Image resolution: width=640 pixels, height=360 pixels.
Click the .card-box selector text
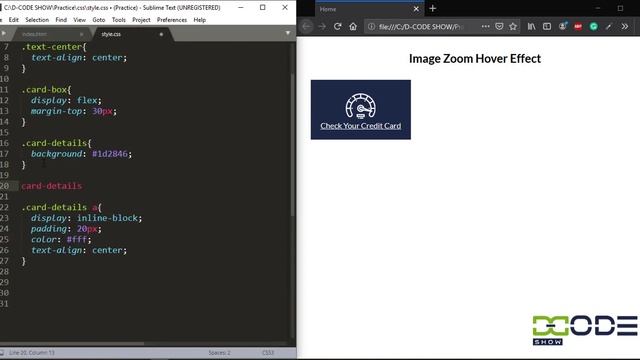point(44,90)
